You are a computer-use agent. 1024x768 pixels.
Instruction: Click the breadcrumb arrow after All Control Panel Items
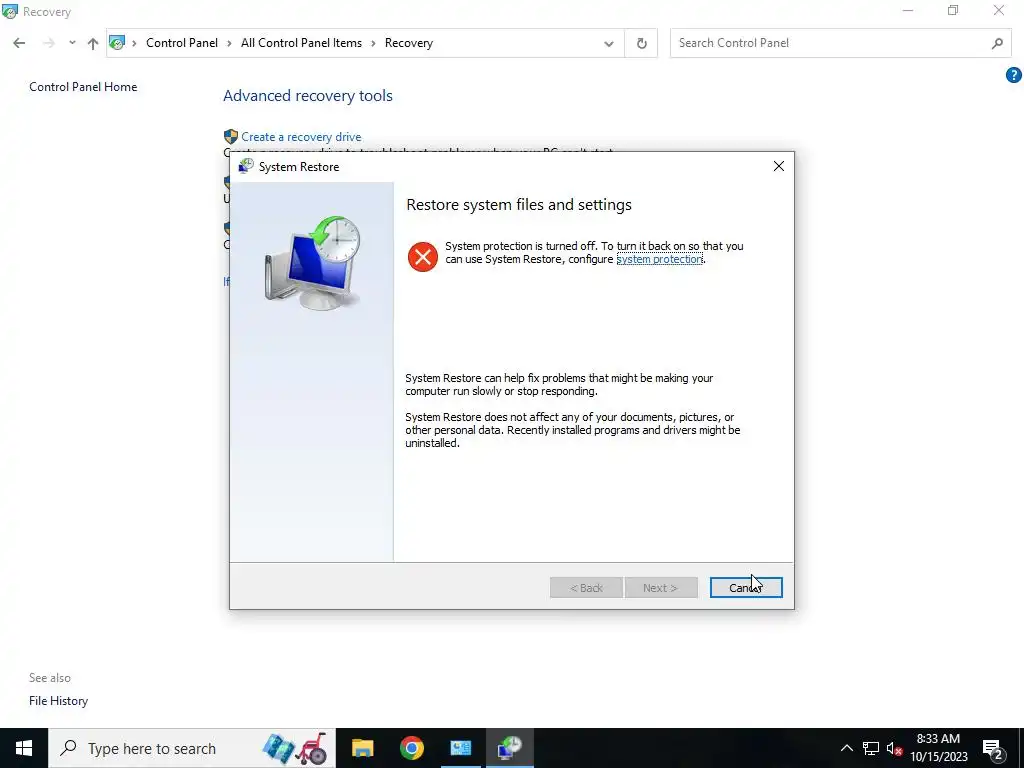tap(373, 43)
